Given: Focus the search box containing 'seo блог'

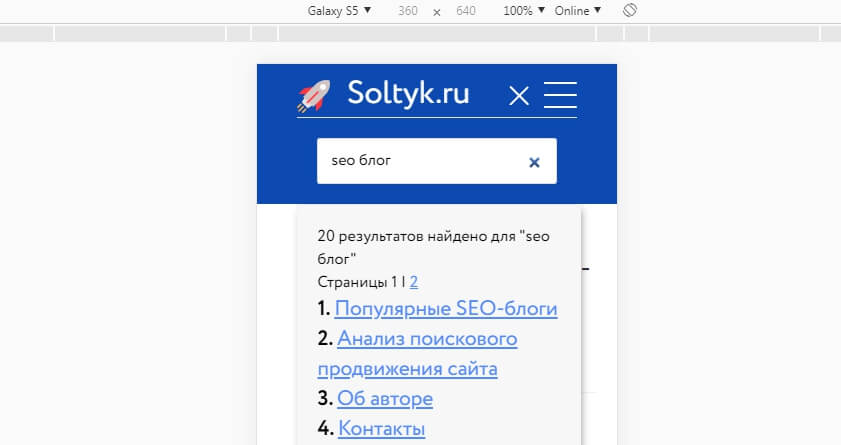Looking at the screenshot, I should [x=437, y=161].
